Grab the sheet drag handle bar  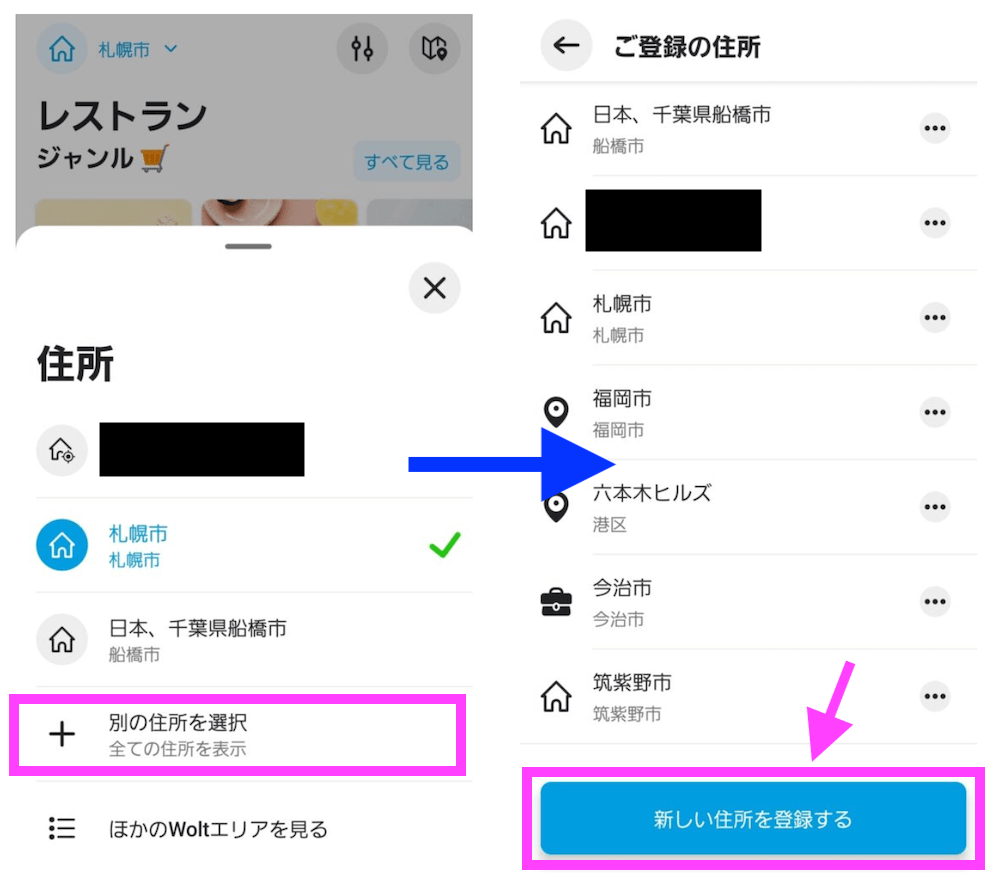pyautogui.click(x=248, y=246)
